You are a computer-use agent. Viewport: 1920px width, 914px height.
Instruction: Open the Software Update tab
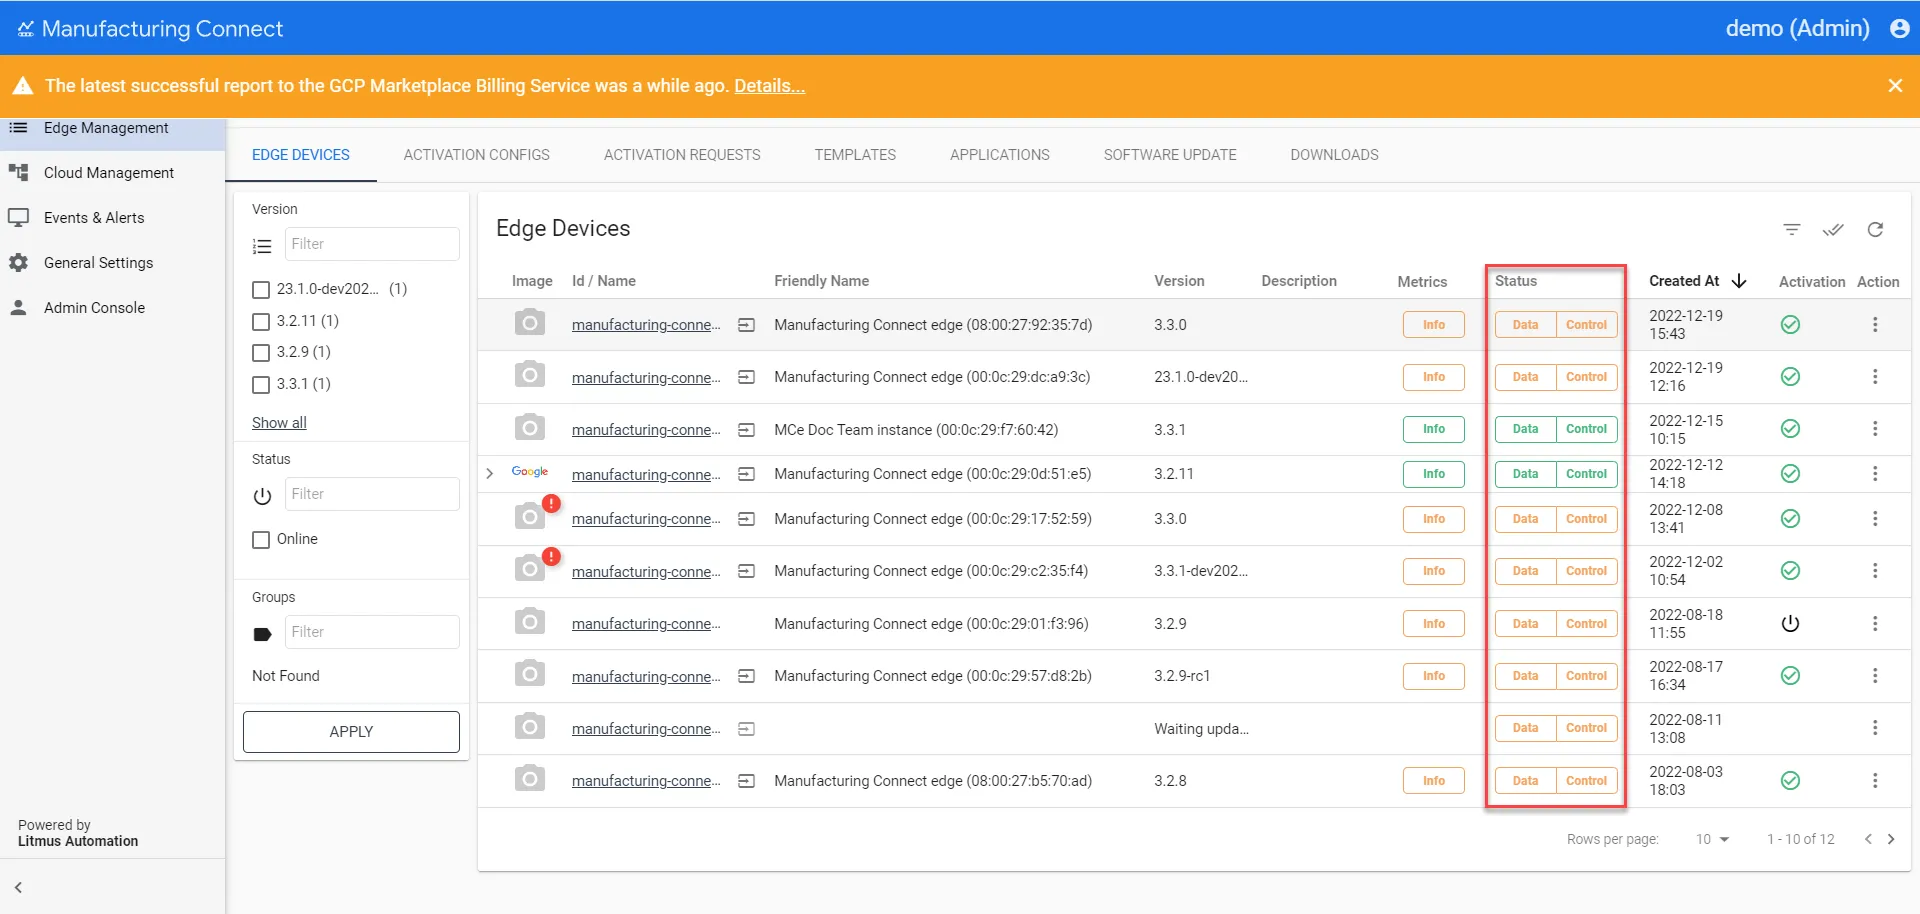point(1170,155)
